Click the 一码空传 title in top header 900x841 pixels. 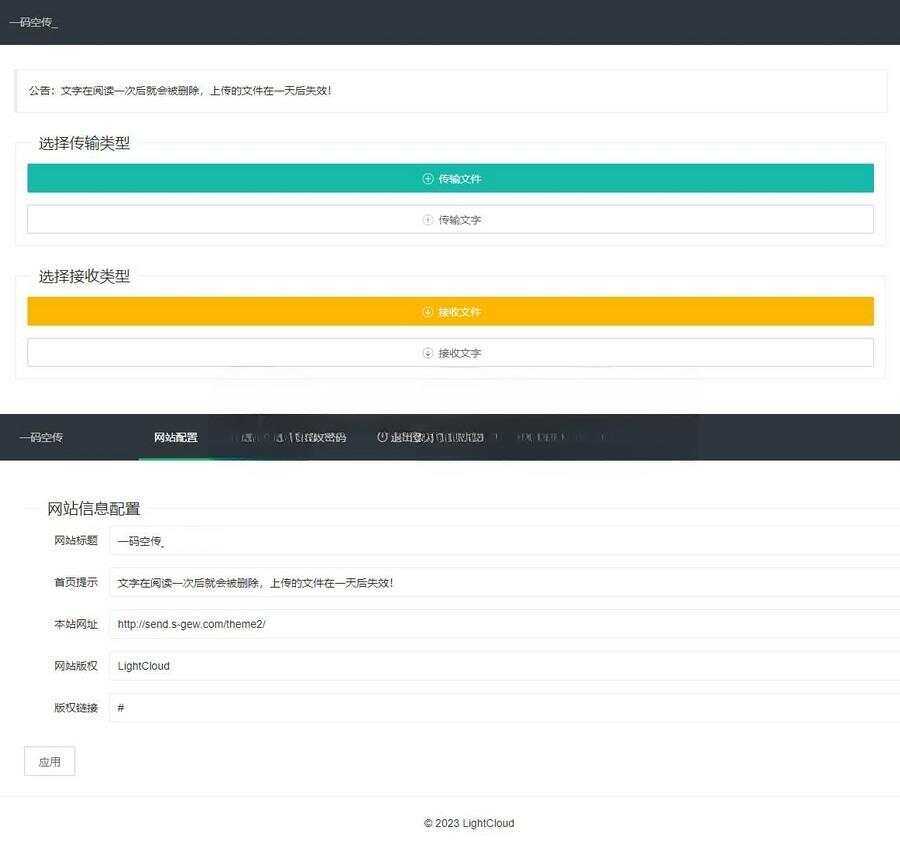coord(34,21)
